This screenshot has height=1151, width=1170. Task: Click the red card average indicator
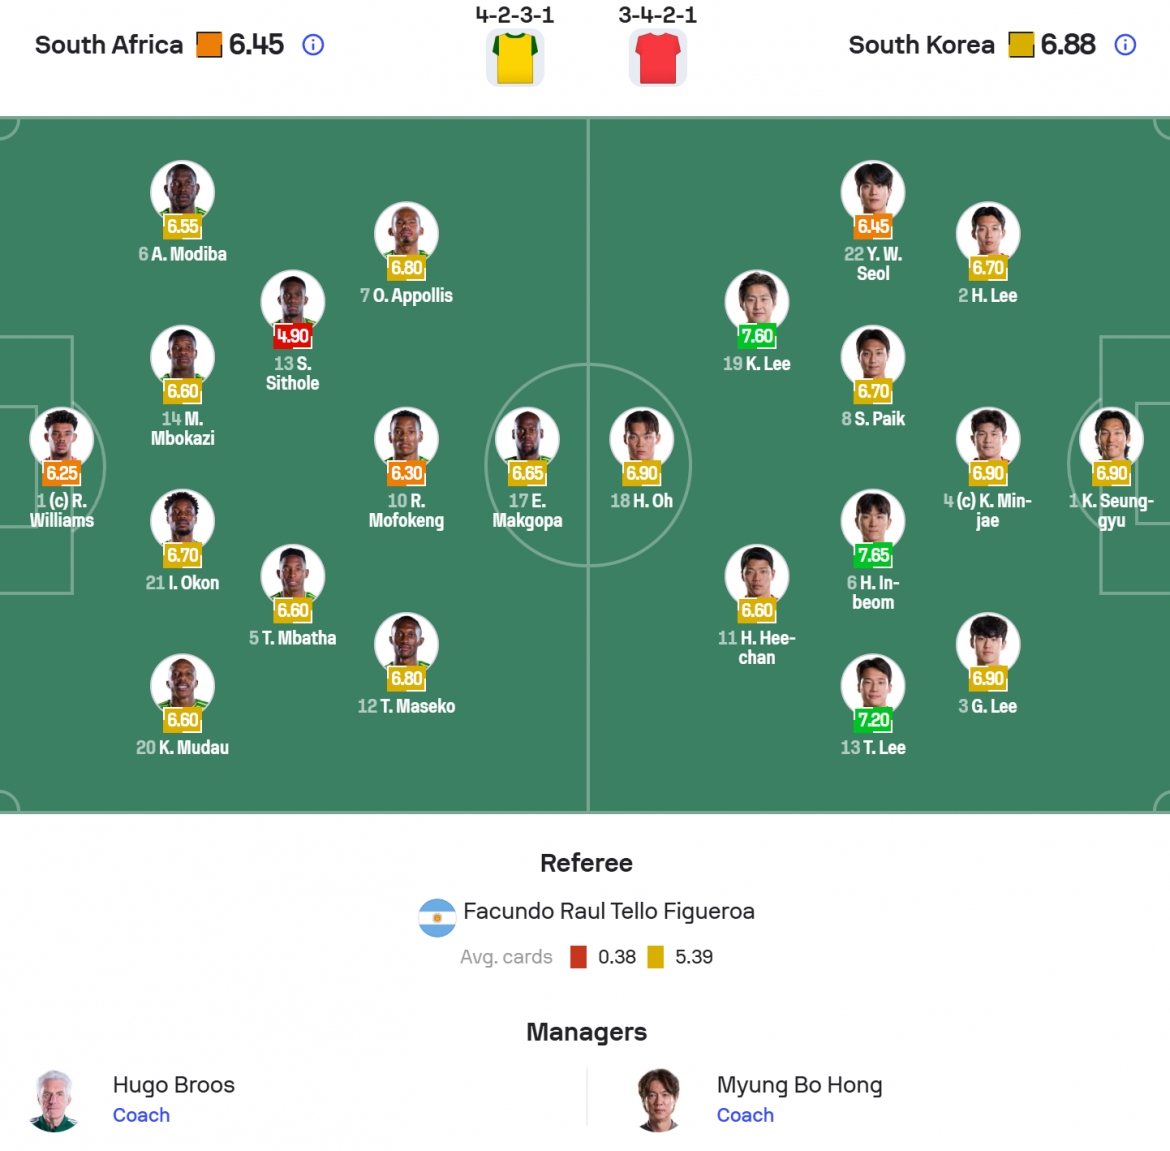[x=578, y=957]
